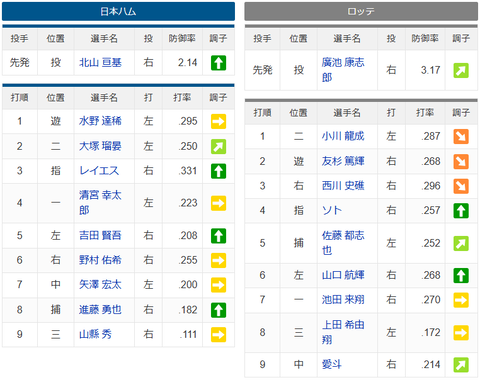Click 先発 cell in ロッテ pitcher row
480x380 pixels.
262,70
